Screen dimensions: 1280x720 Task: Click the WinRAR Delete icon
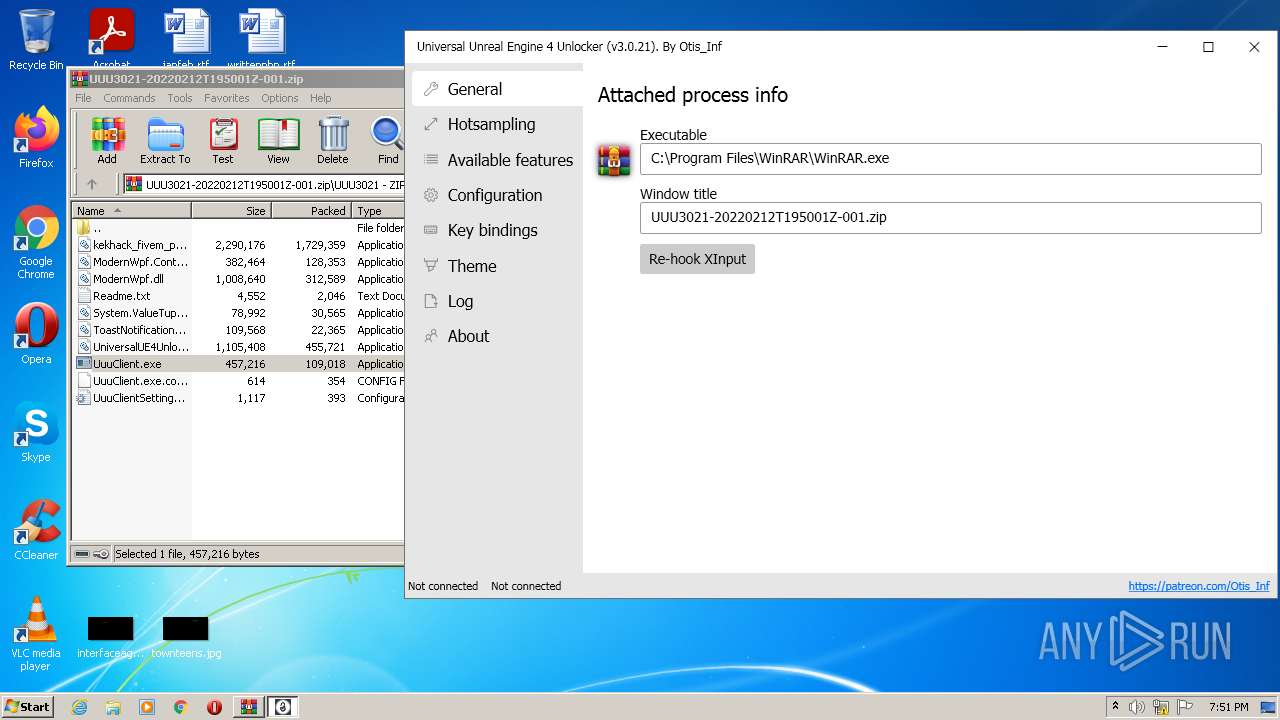(333, 141)
